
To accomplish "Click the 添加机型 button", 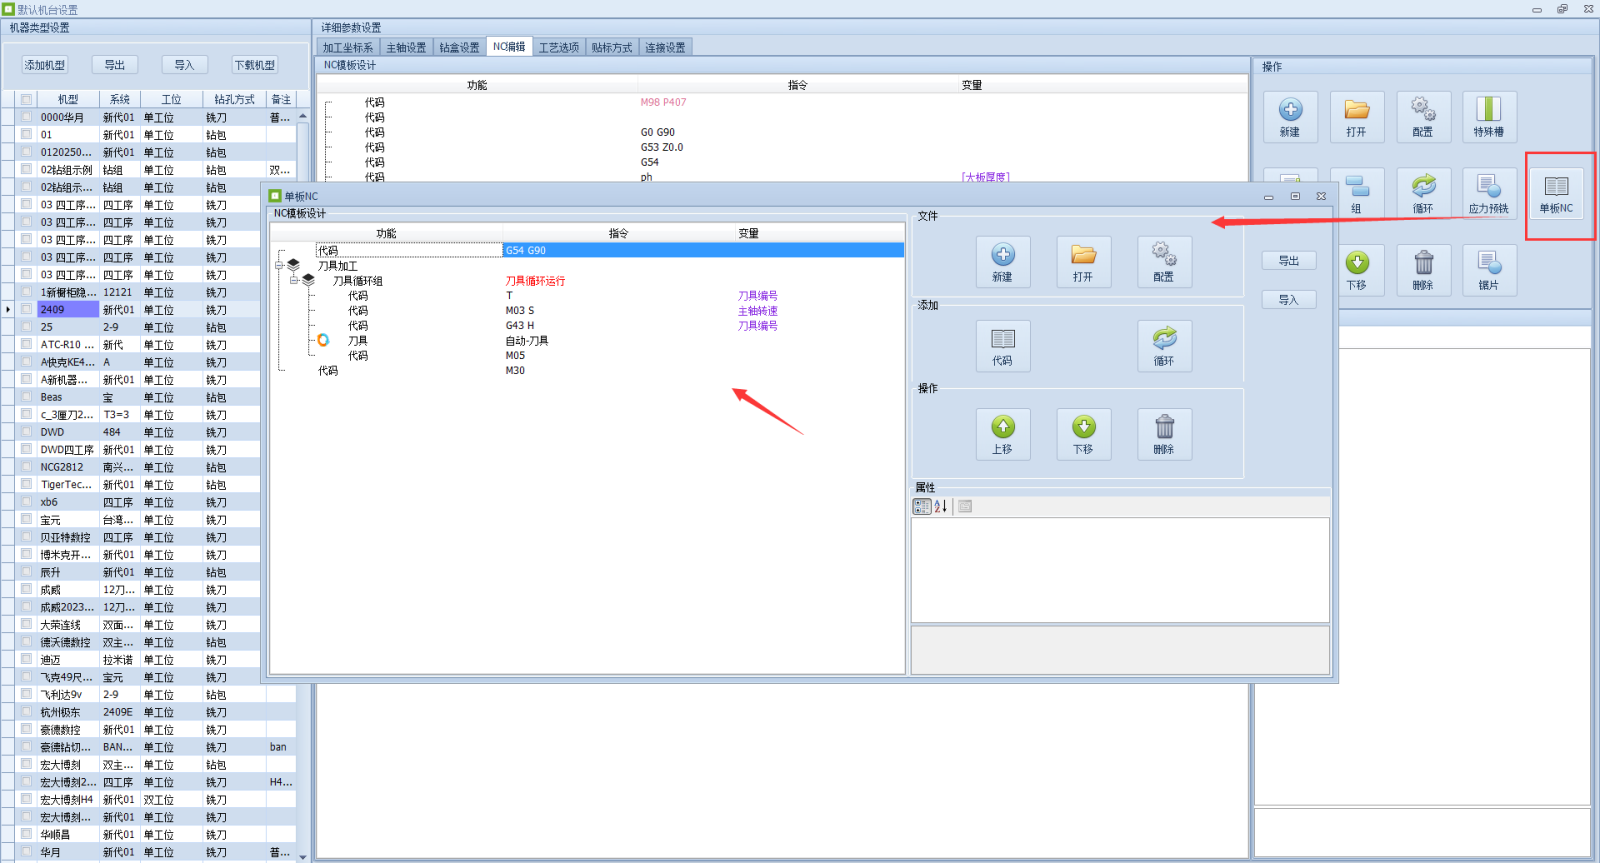I will tap(45, 65).
